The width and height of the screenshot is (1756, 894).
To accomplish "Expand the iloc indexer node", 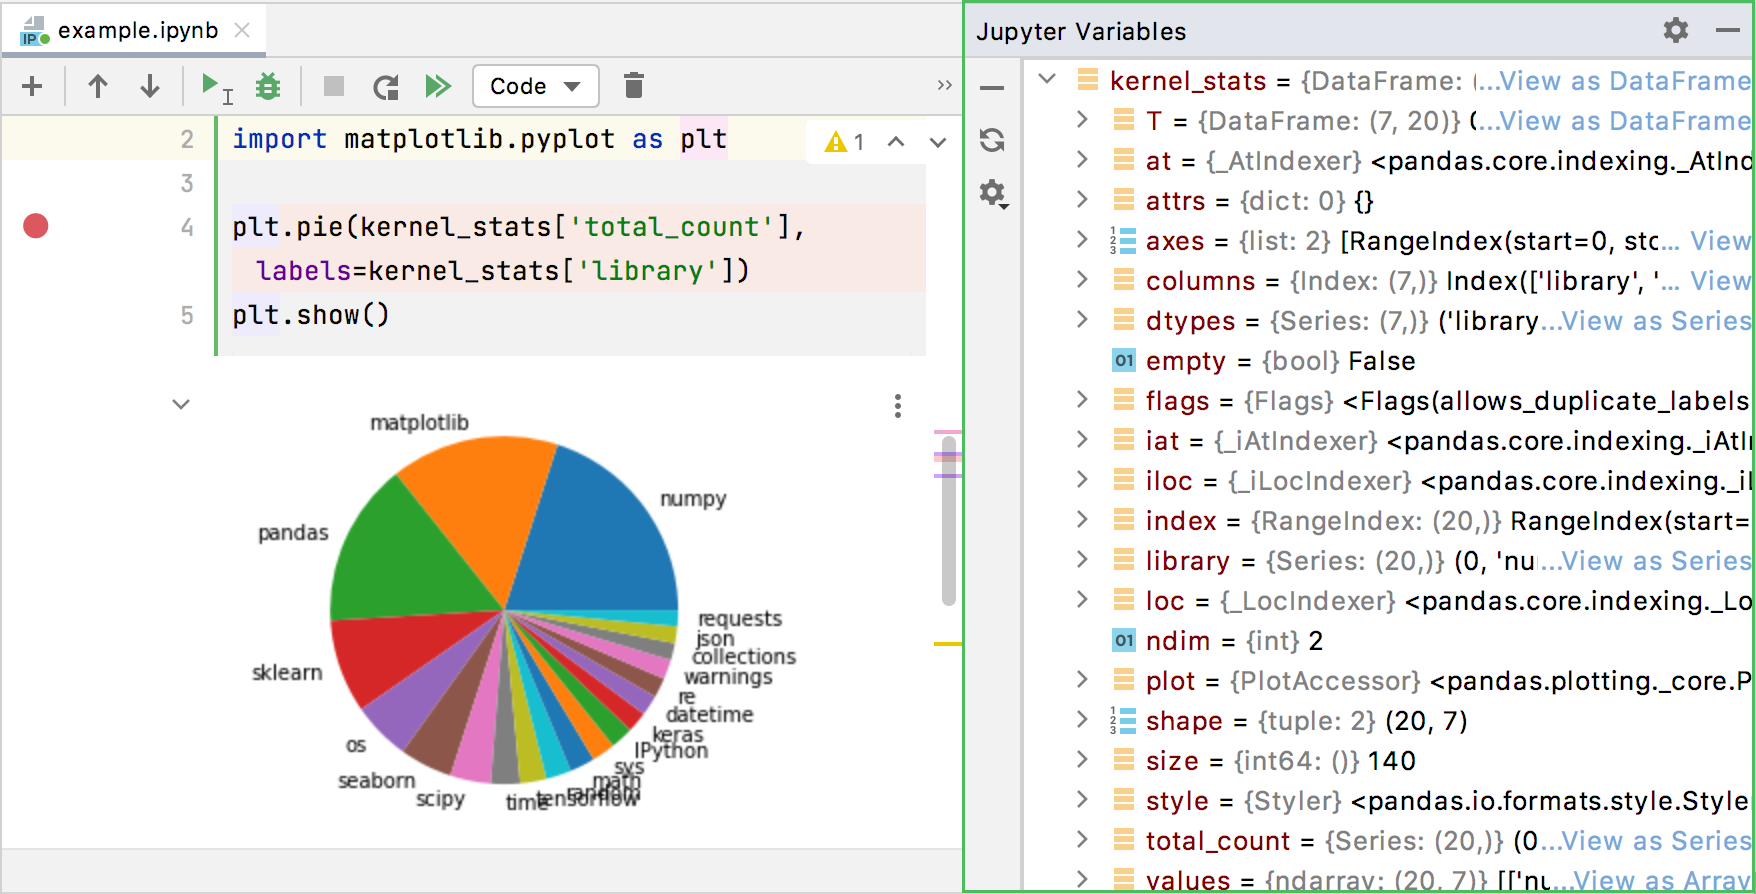I will pyautogui.click(x=1082, y=480).
